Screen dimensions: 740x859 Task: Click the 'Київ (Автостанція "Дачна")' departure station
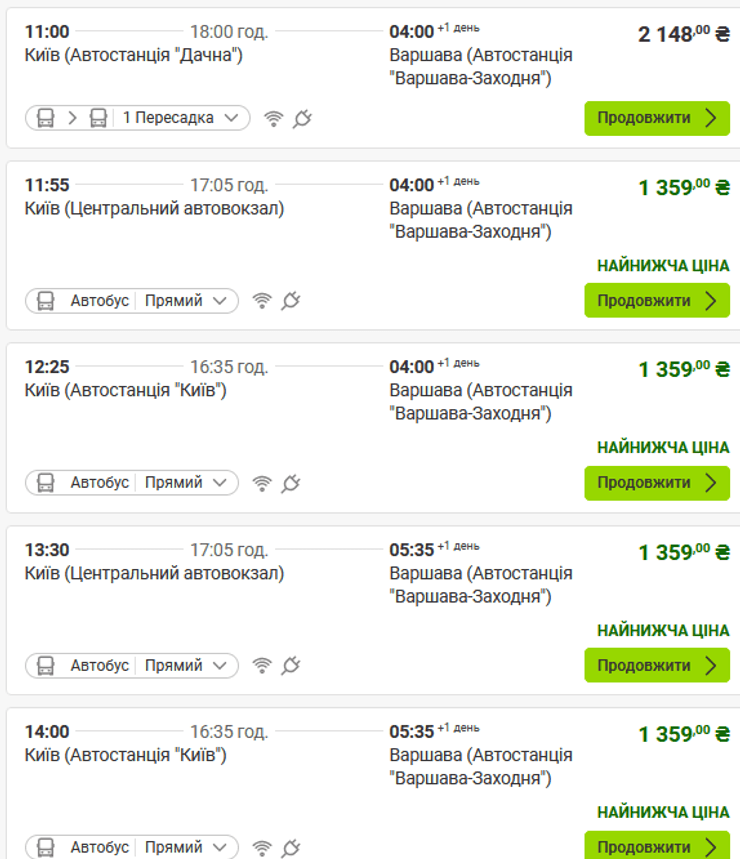coord(134,54)
